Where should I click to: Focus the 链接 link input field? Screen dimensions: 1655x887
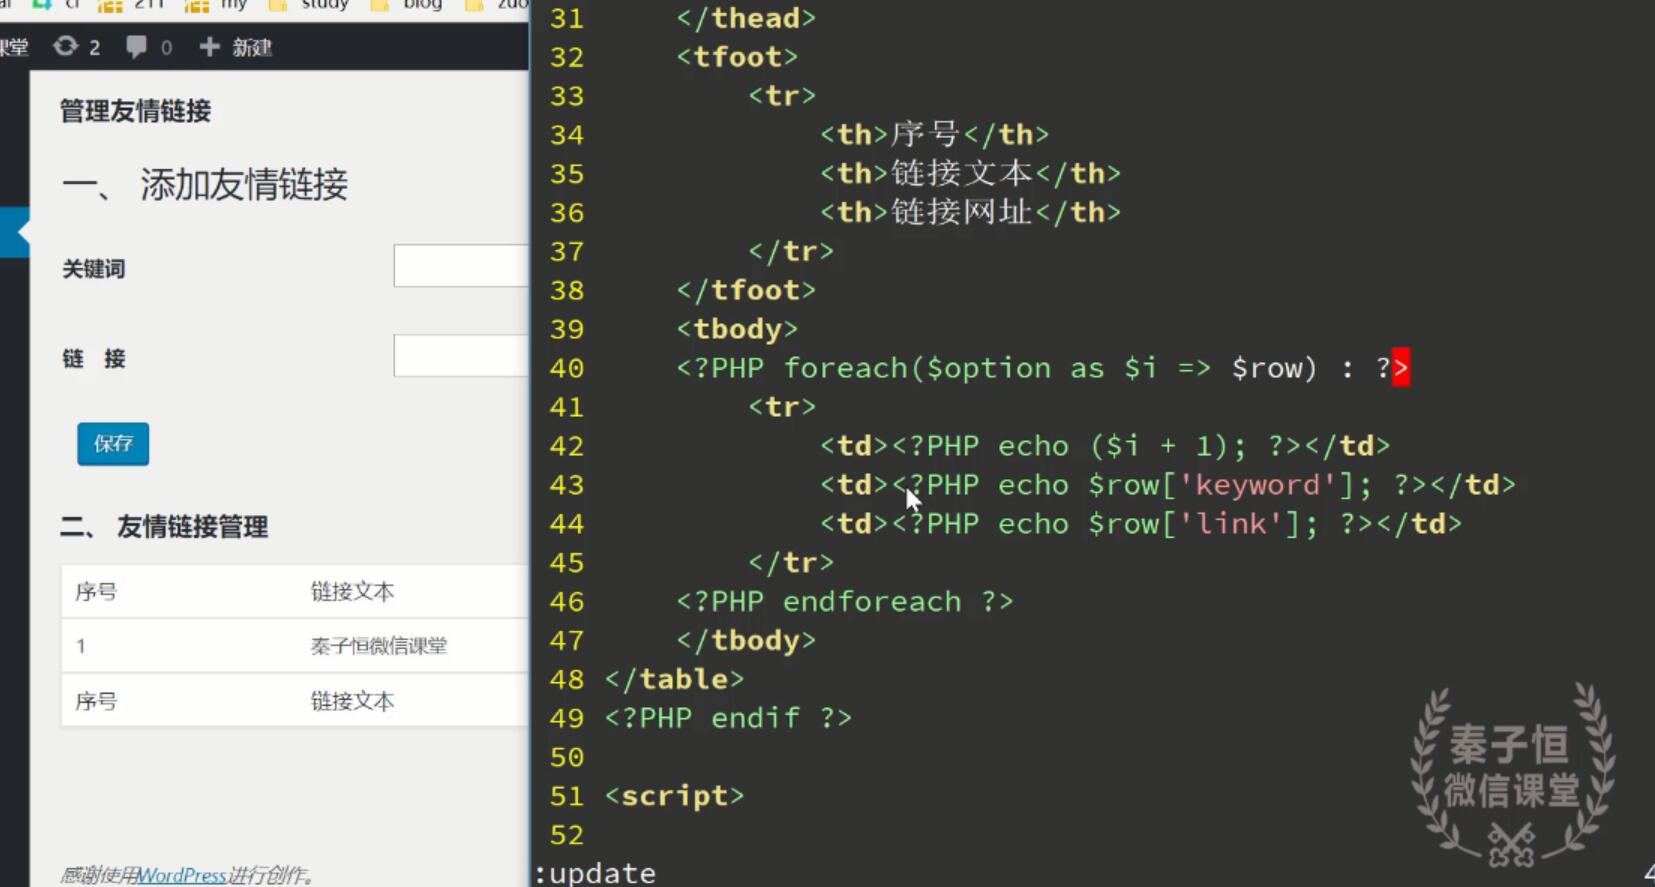click(461, 355)
